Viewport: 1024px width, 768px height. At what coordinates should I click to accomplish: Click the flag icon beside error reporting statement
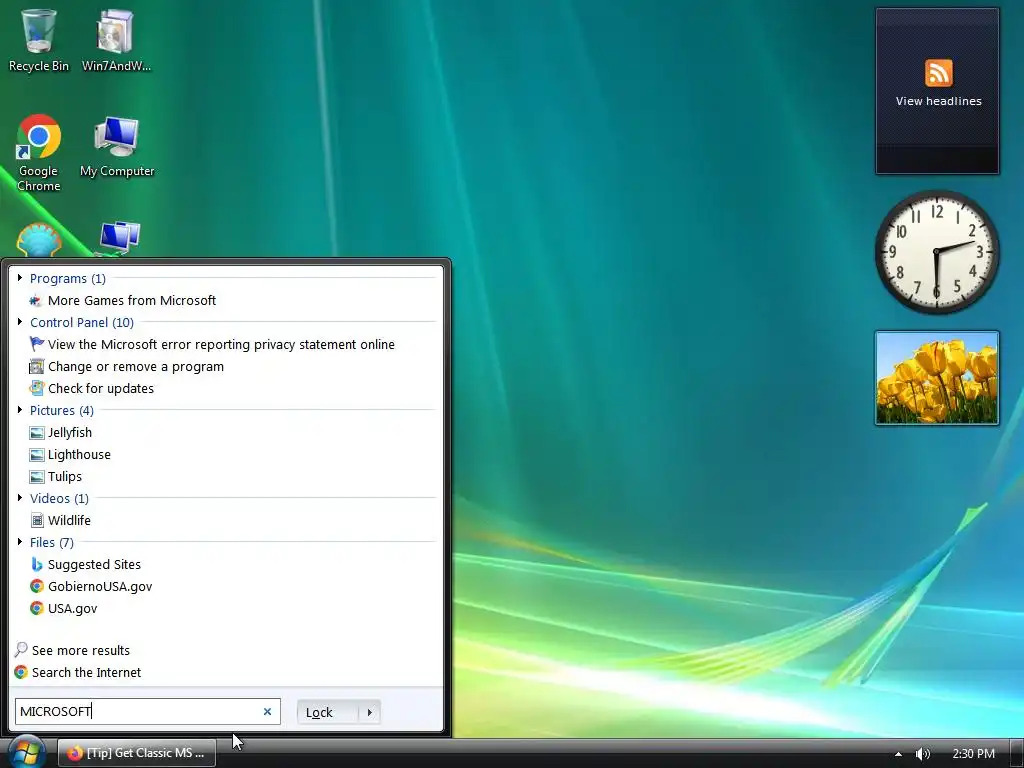[37, 344]
